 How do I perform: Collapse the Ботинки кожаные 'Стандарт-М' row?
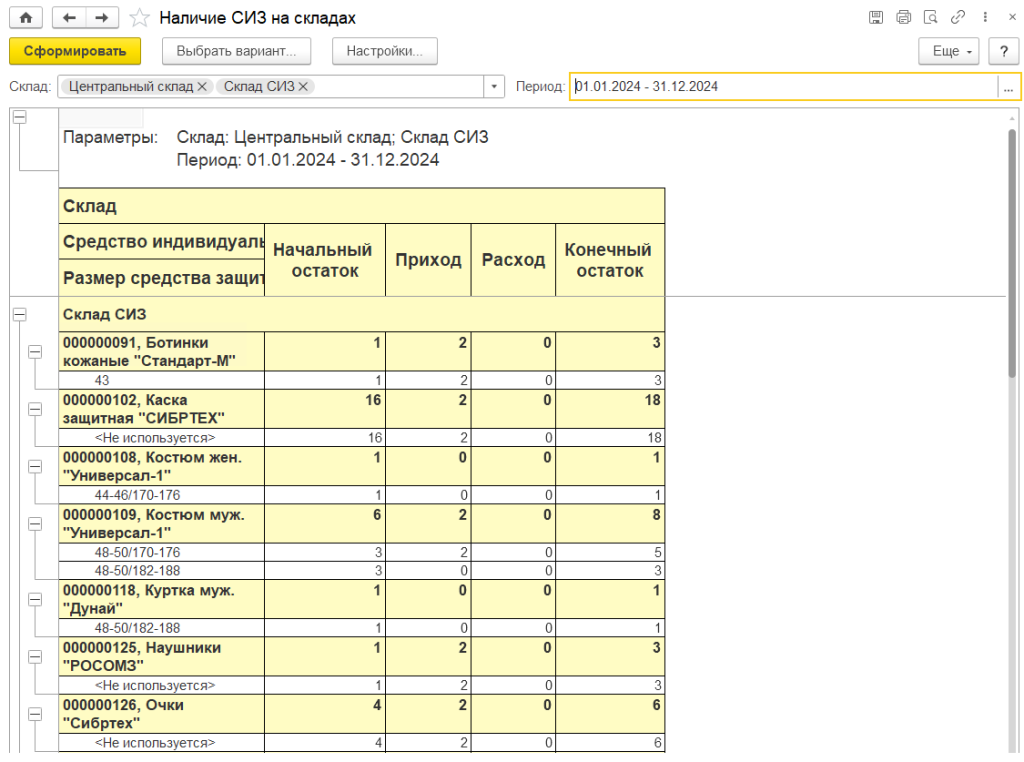(35, 352)
